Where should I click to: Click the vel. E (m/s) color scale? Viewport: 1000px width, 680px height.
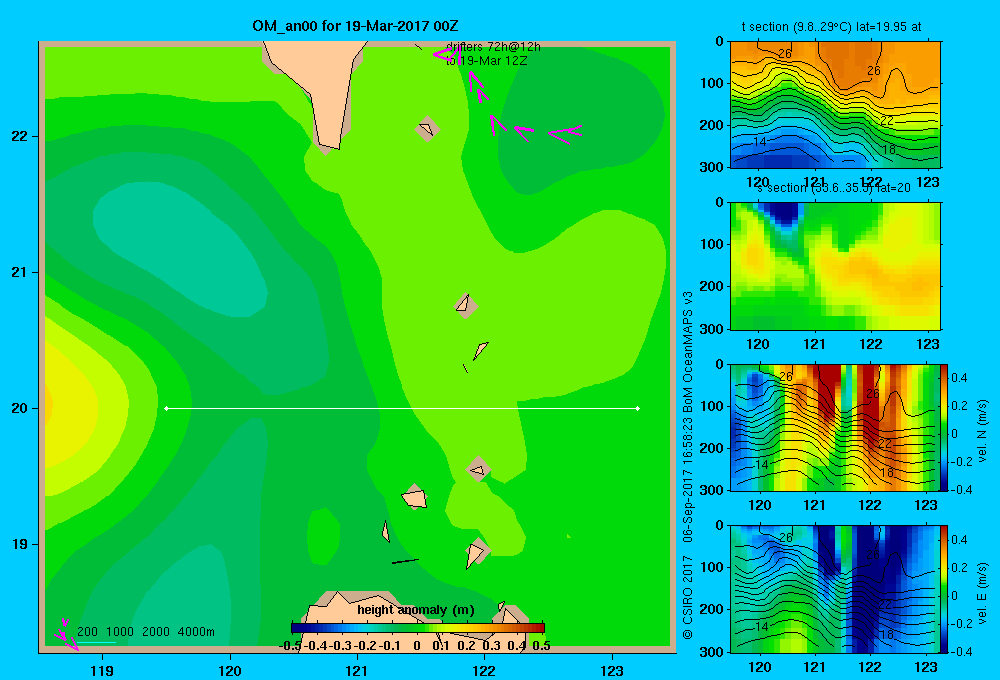[944, 589]
